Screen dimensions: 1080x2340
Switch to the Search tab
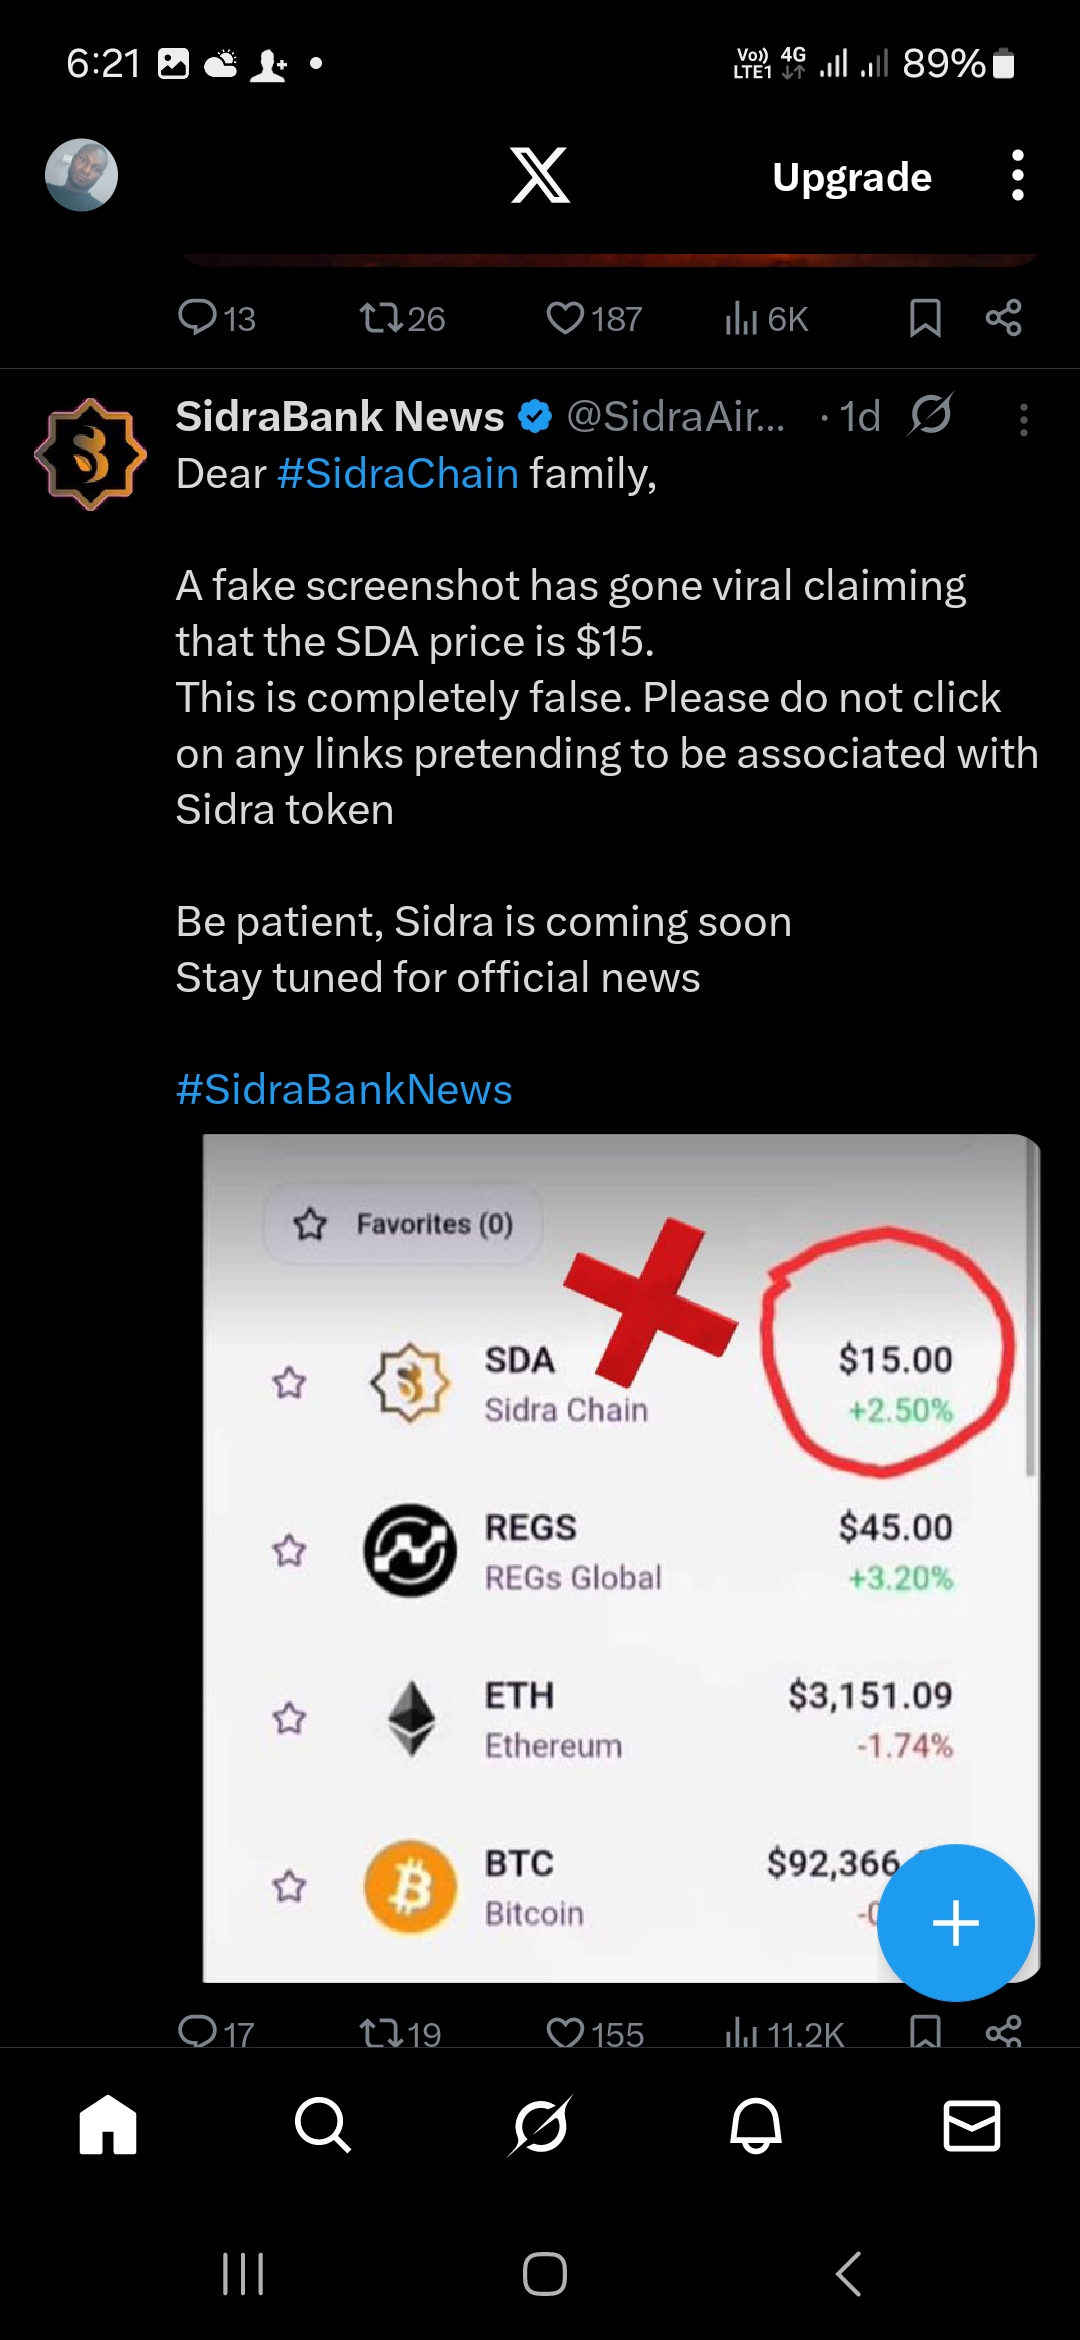click(323, 2124)
